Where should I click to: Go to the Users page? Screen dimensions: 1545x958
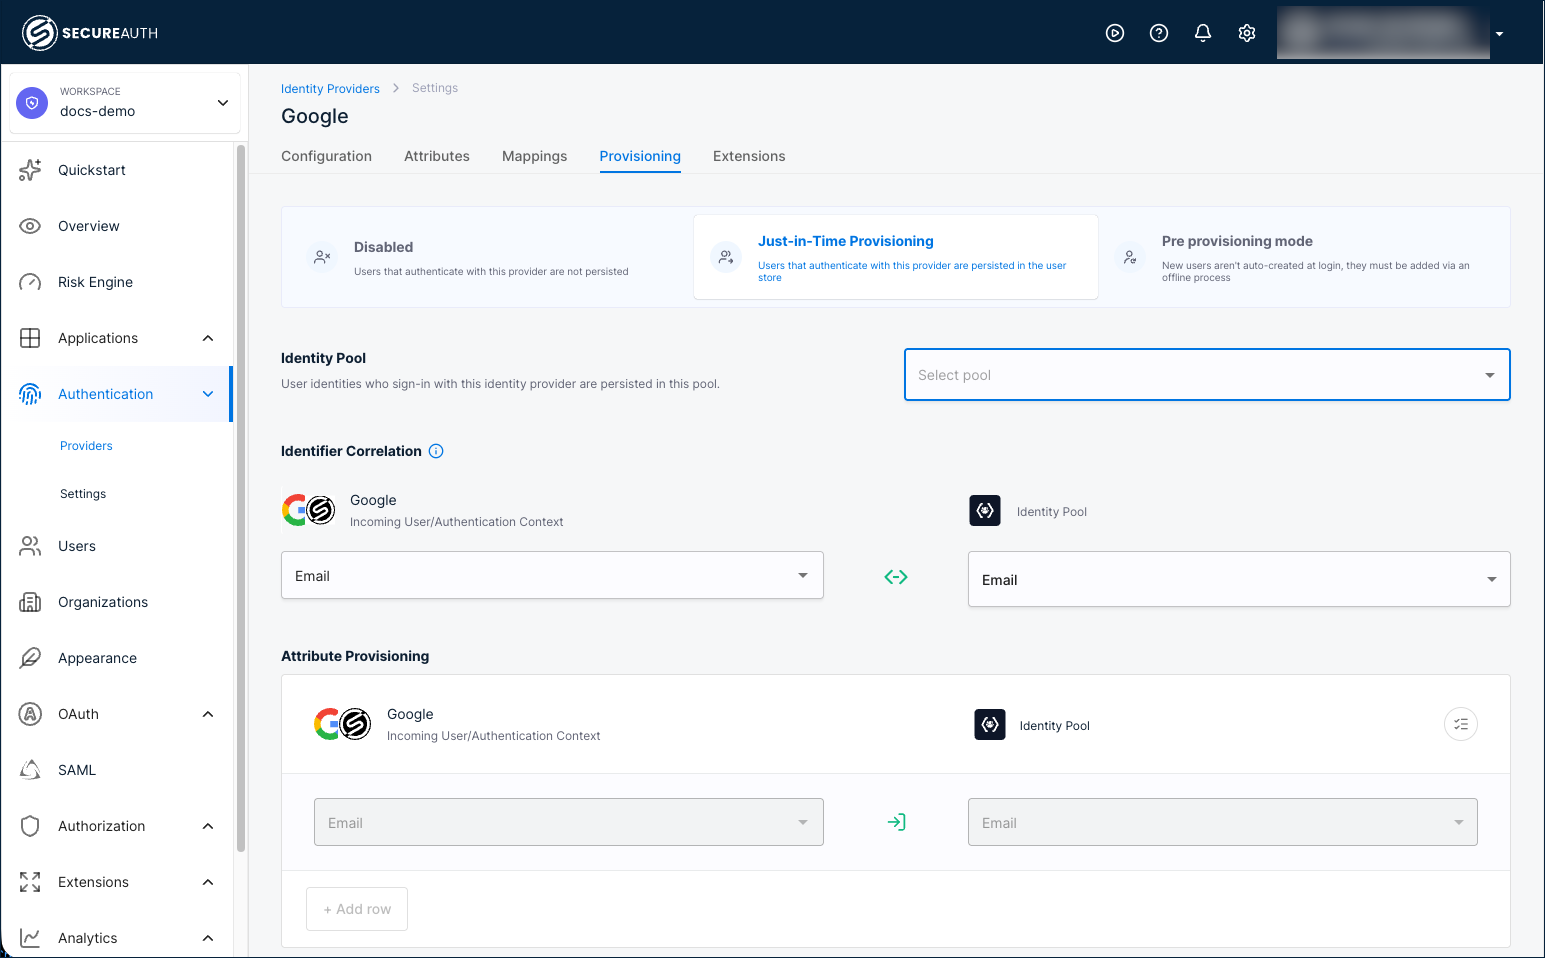77,546
